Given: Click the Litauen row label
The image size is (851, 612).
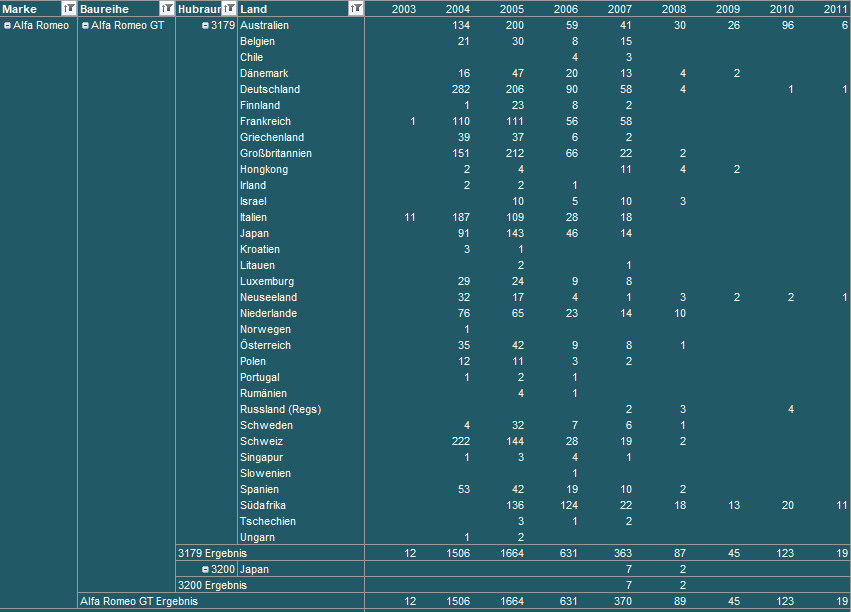Looking at the screenshot, I should 257,265.
